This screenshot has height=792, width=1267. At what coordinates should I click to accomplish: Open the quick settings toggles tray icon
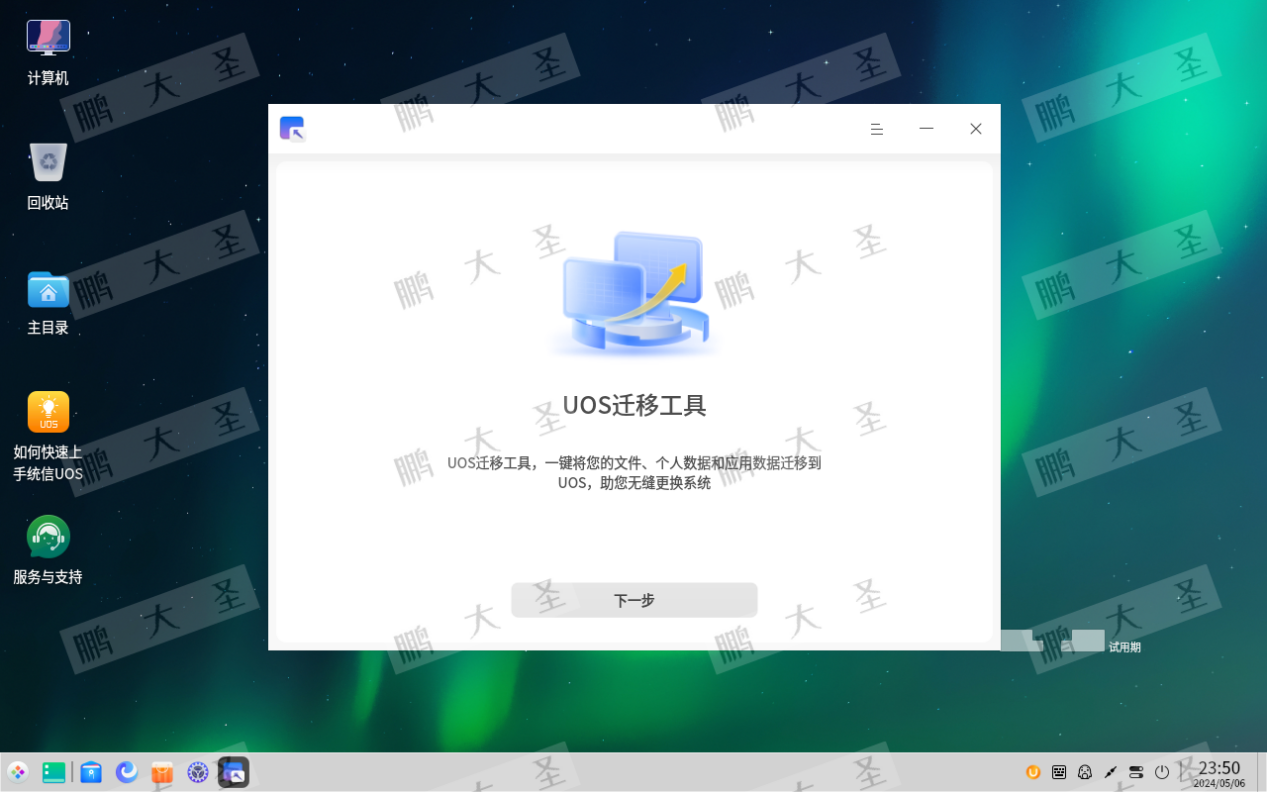(x=1136, y=772)
